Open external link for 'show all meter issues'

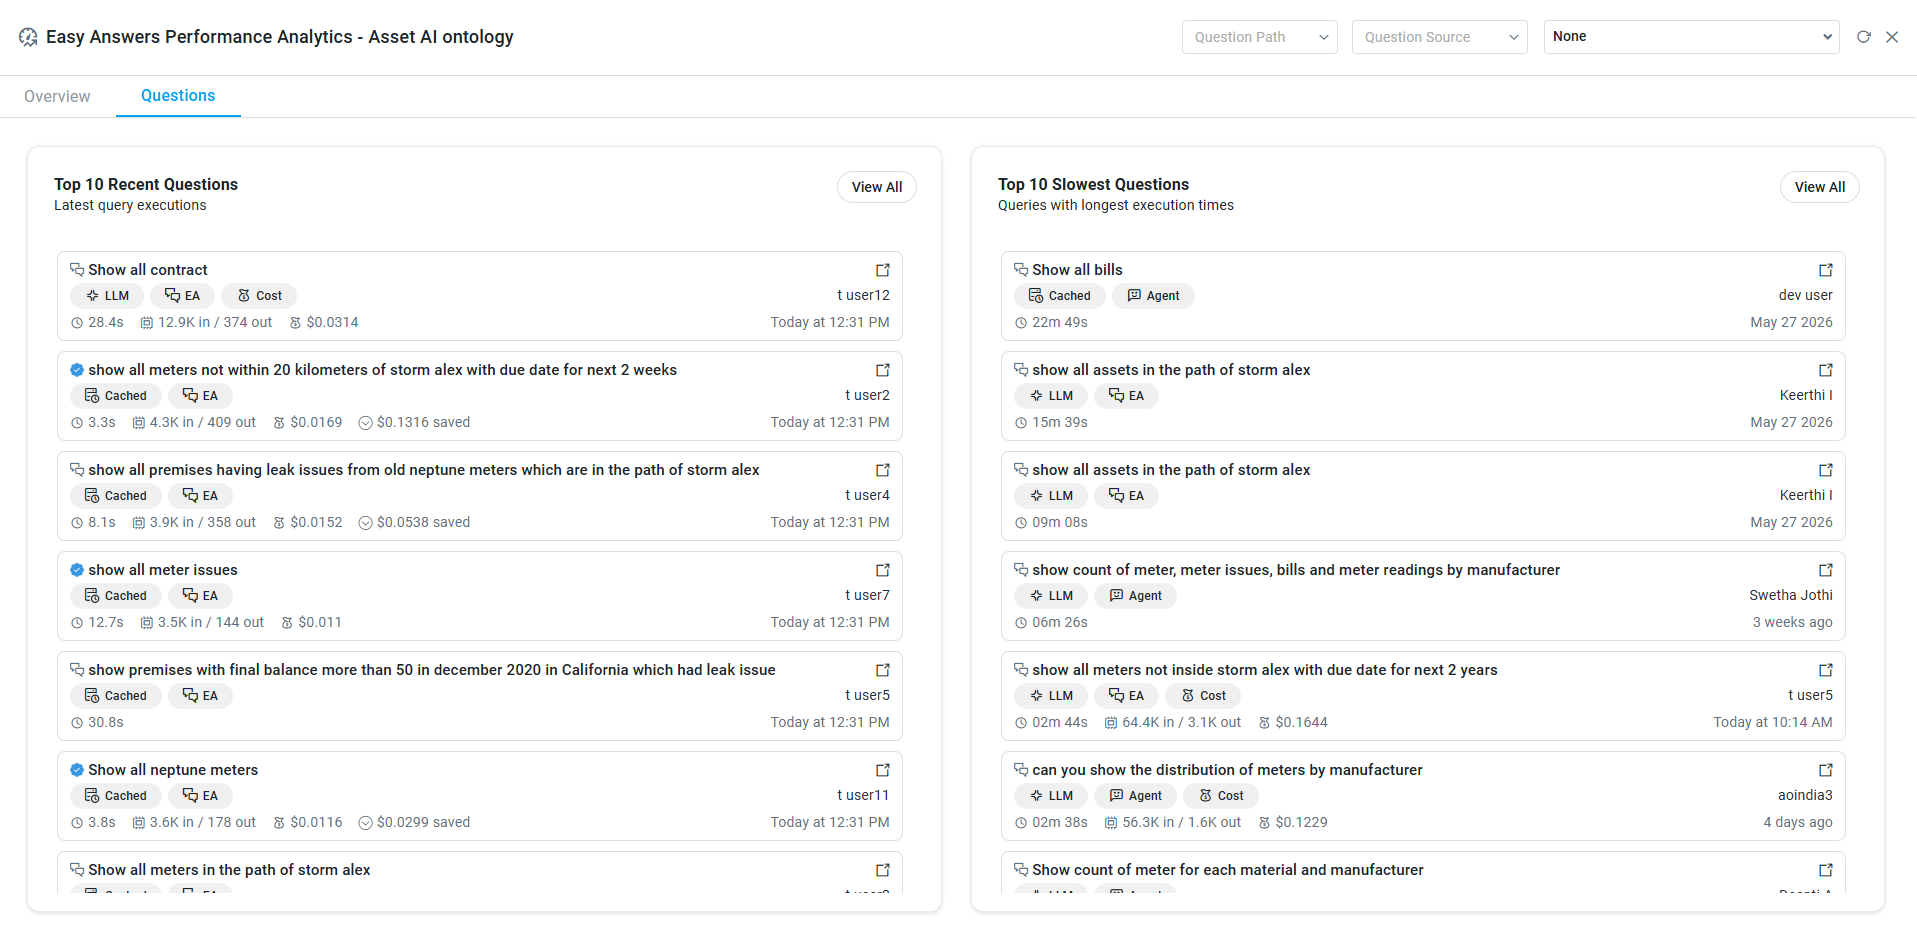(883, 570)
